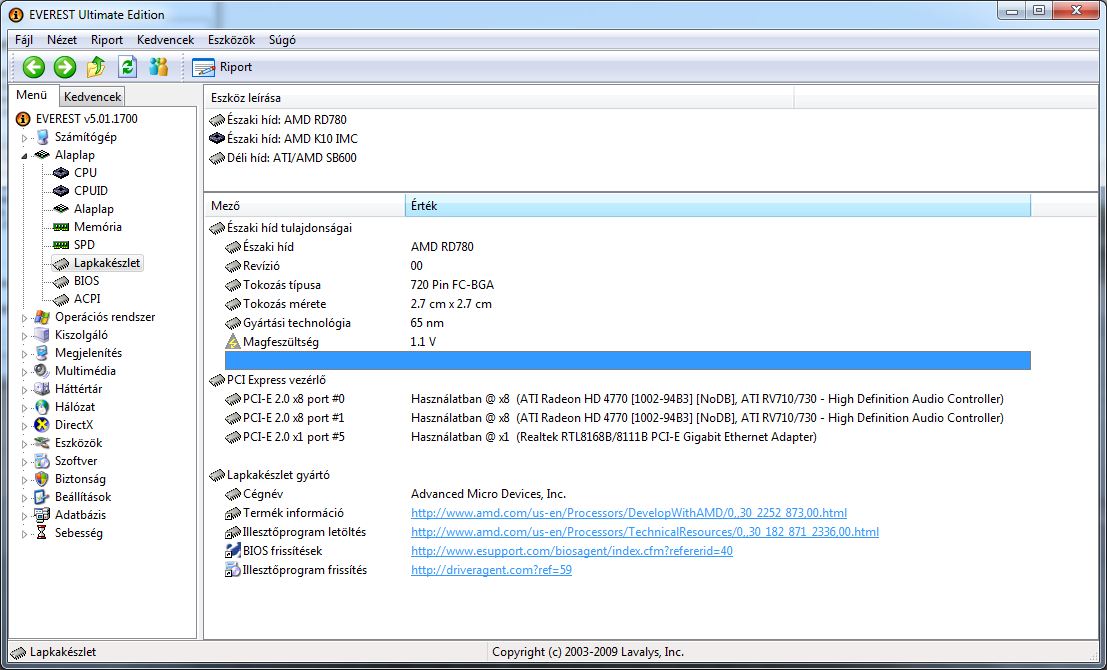Screen dimensions: 1107x670
Task: Click the Szoftver software icon
Action: pyautogui.click(x=42, y=461)
